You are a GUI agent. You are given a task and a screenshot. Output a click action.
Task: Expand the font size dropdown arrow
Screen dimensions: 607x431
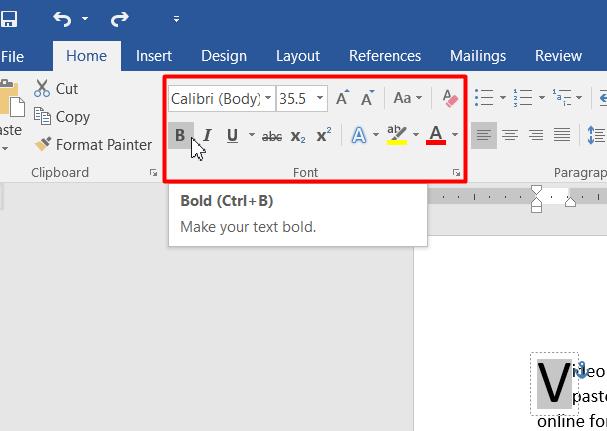click(x=320, y=98)
